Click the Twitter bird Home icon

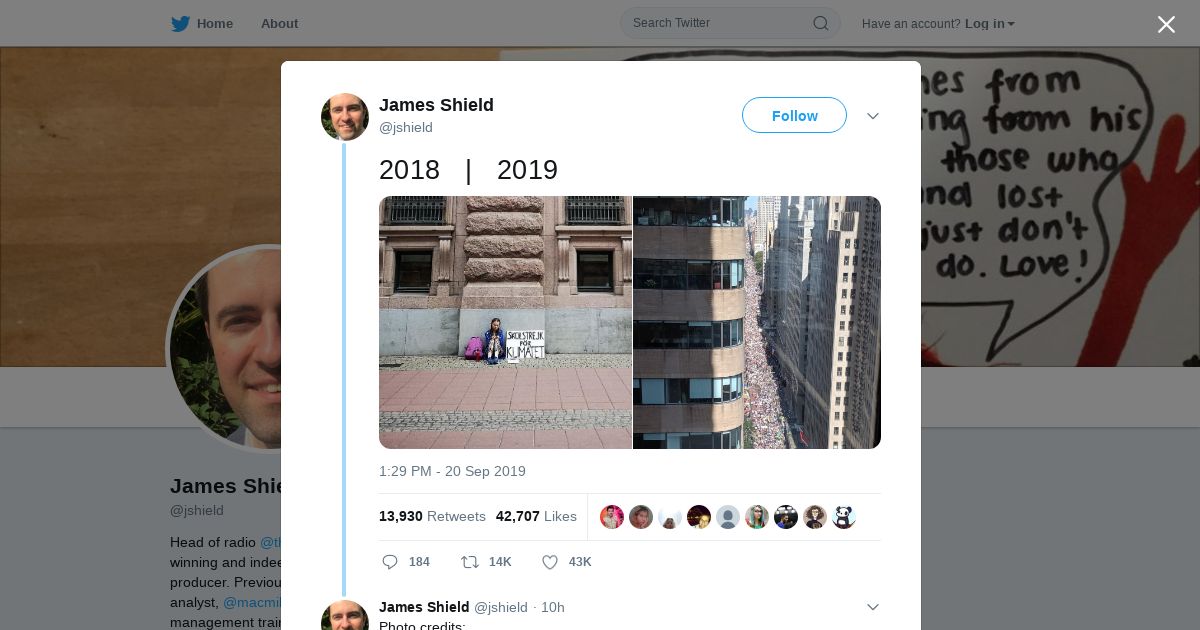click(180, 24)
